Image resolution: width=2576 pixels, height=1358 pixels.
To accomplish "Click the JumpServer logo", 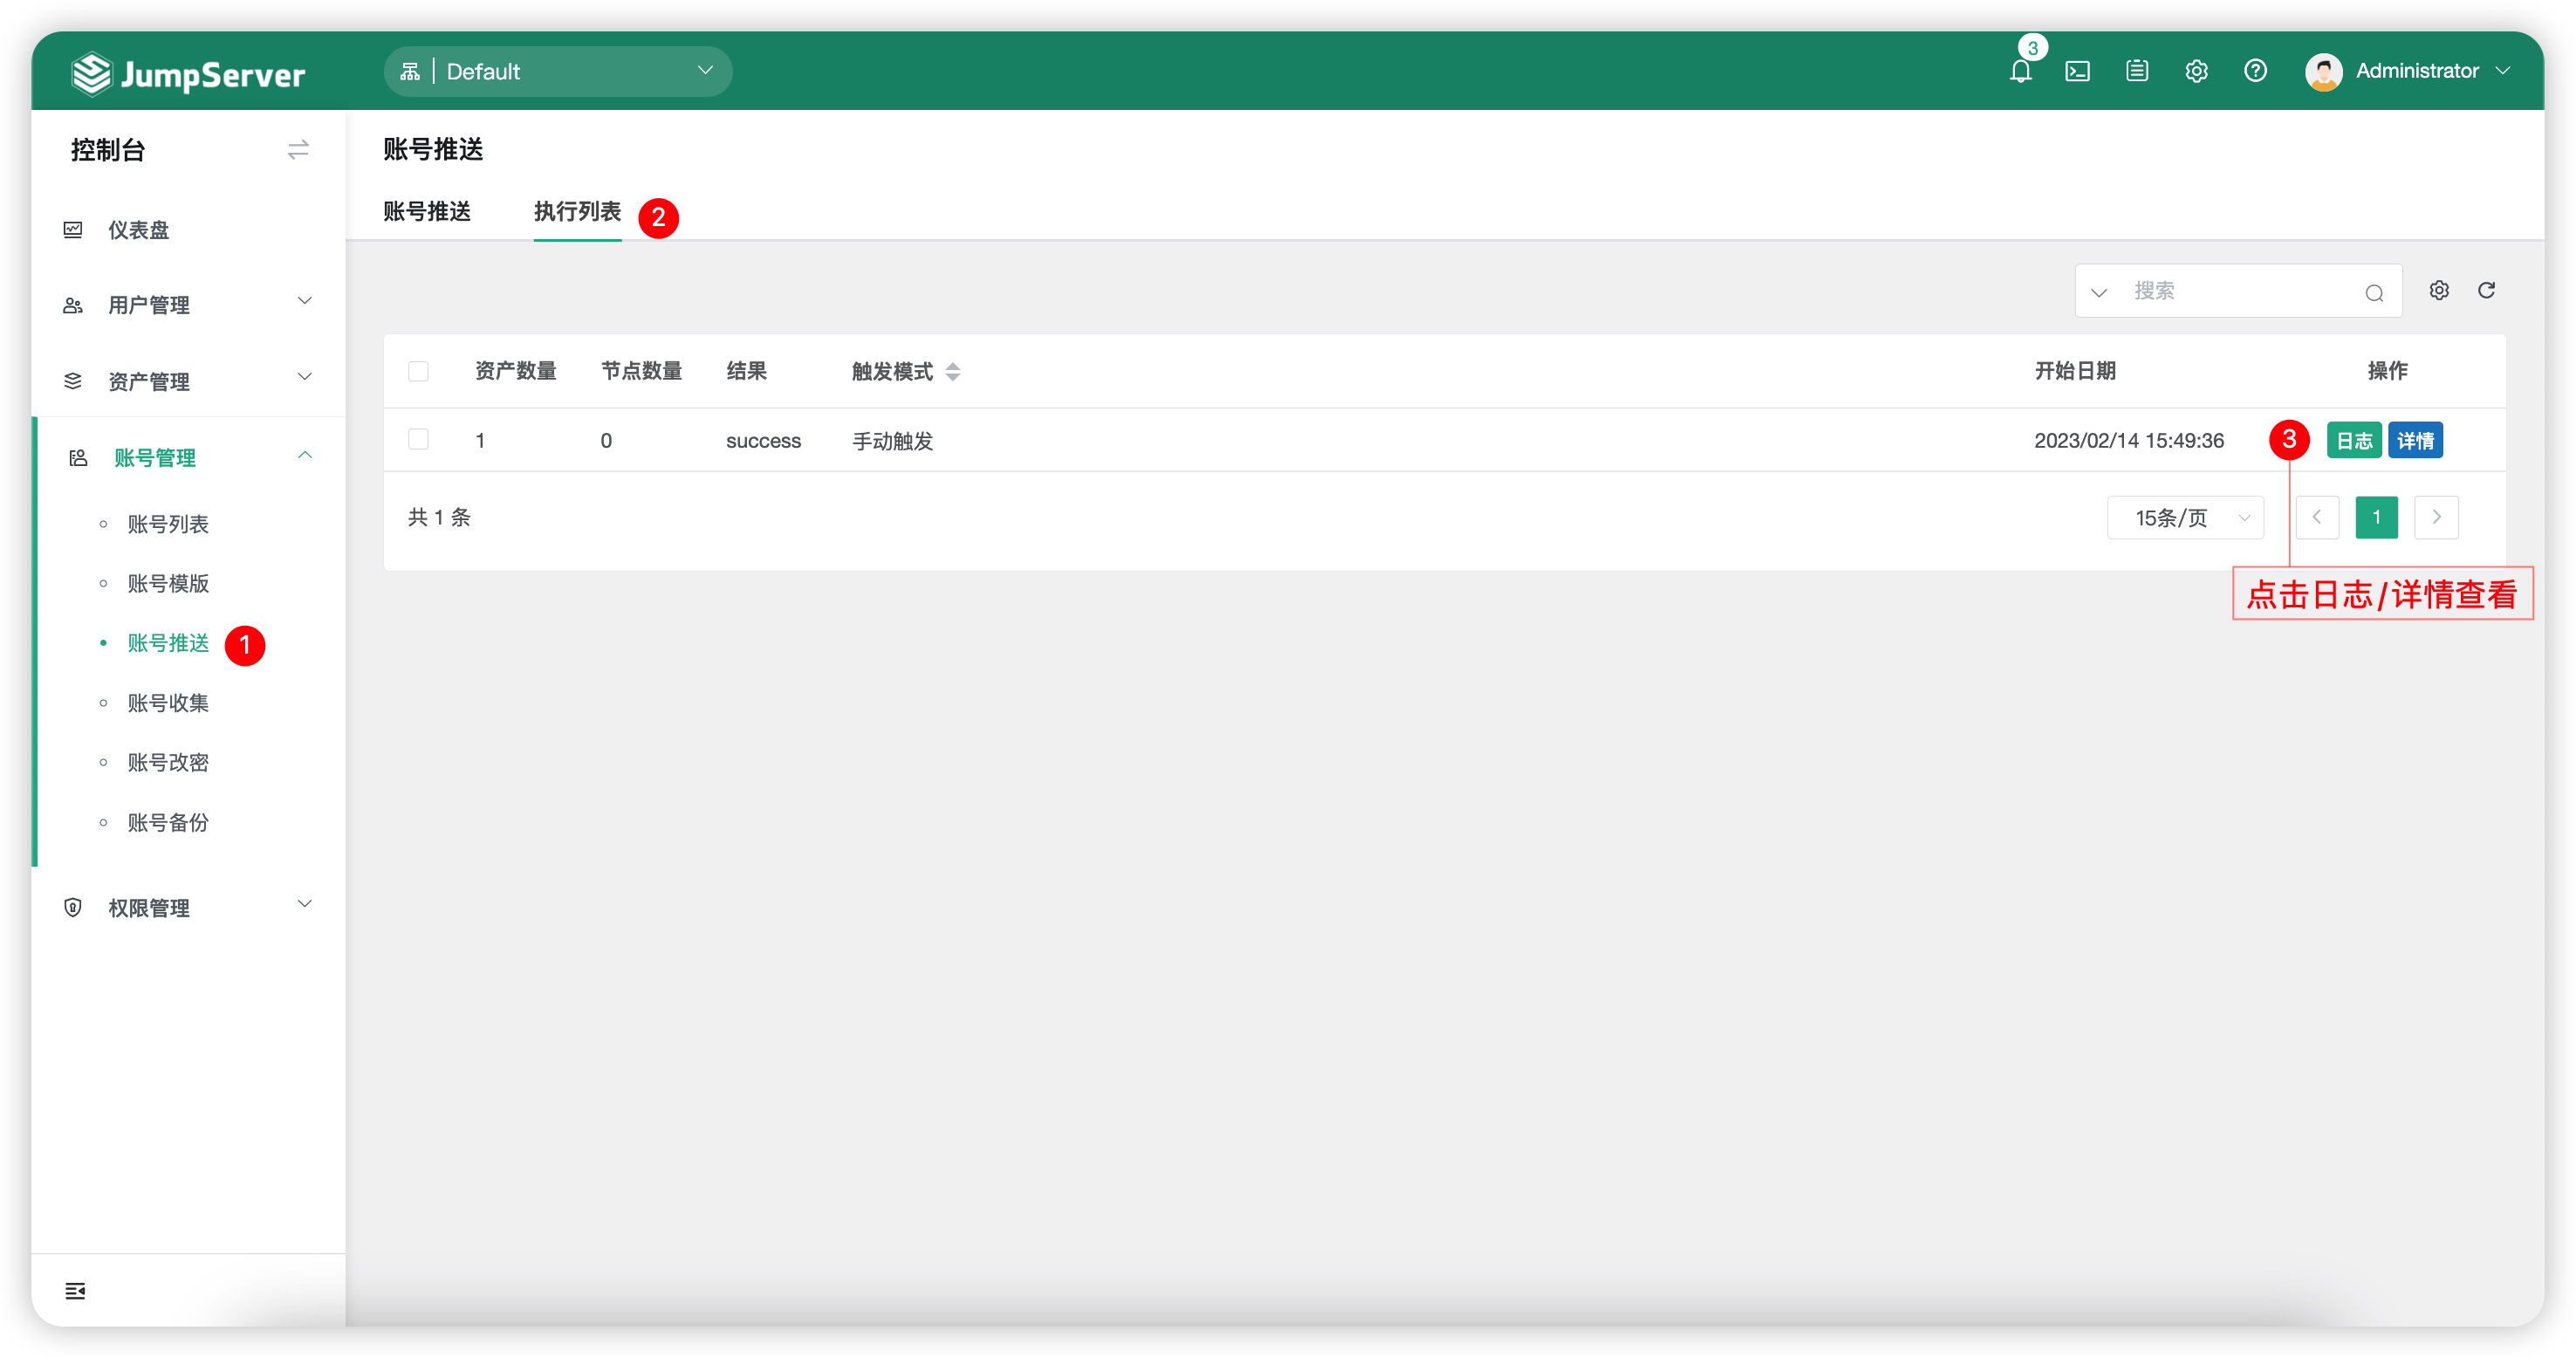I will coord(188,73).
